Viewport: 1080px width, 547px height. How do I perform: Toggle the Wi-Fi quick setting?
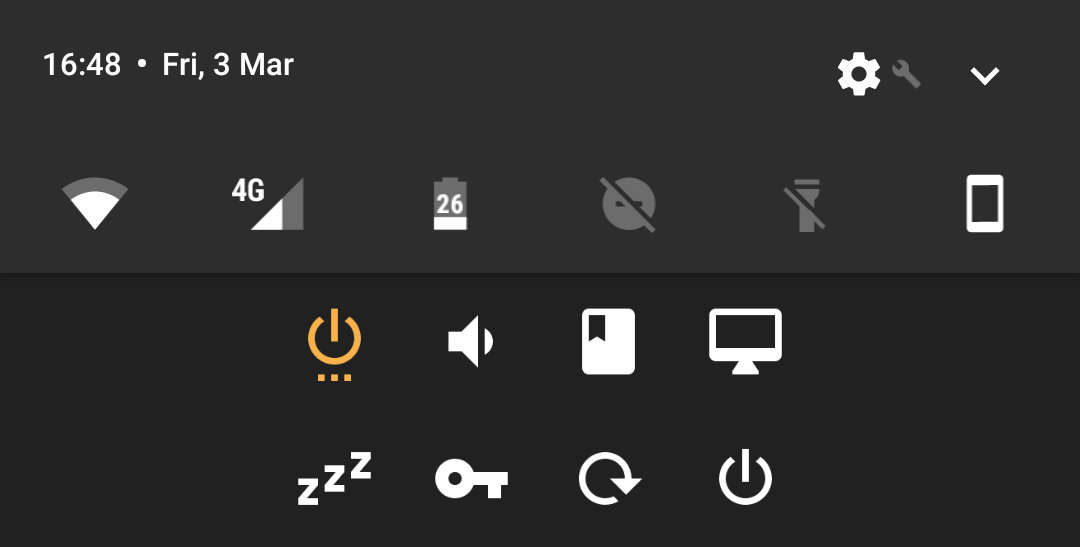pyautogui.click(x=94, y=203)
